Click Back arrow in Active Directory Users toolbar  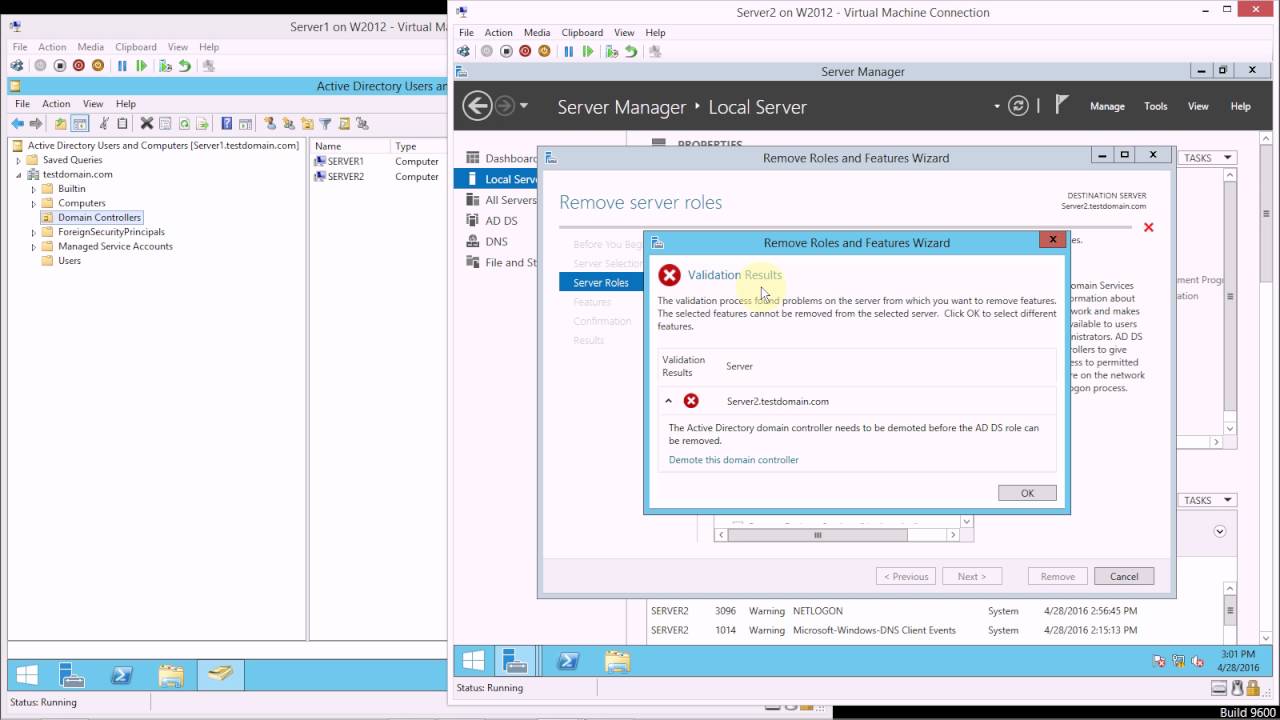[17, 123]
